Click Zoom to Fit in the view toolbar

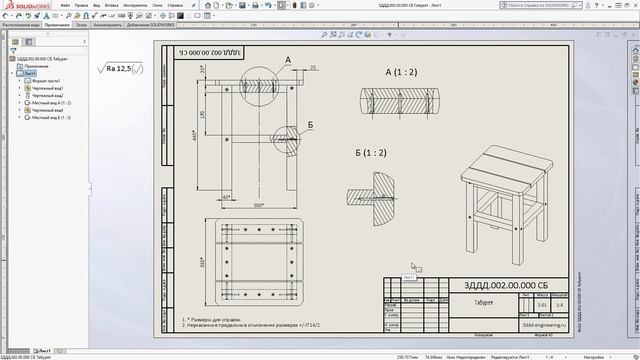tap(324, 35)
